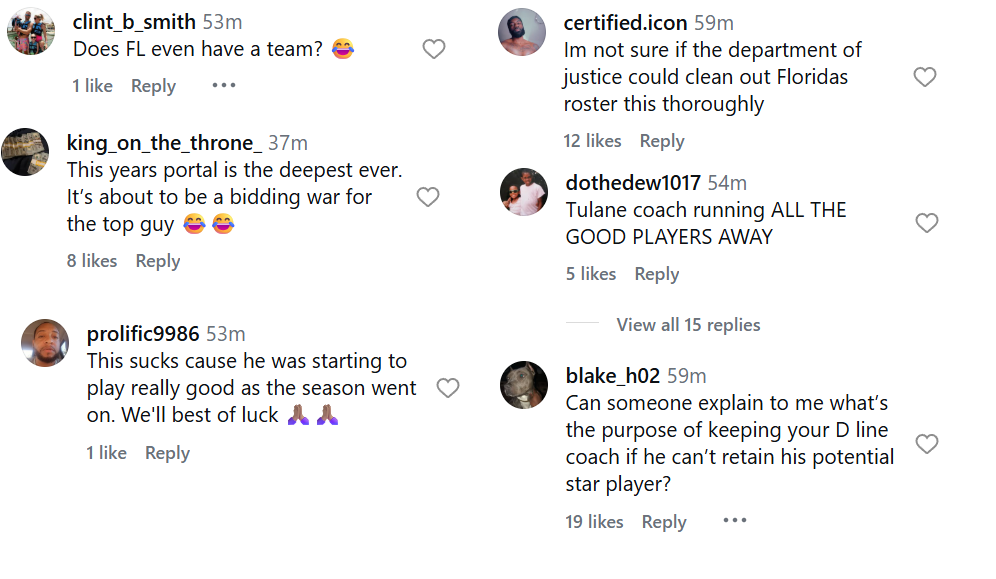
Task: Click dothedew1017's avatar
Action: (x=524, y=192)
